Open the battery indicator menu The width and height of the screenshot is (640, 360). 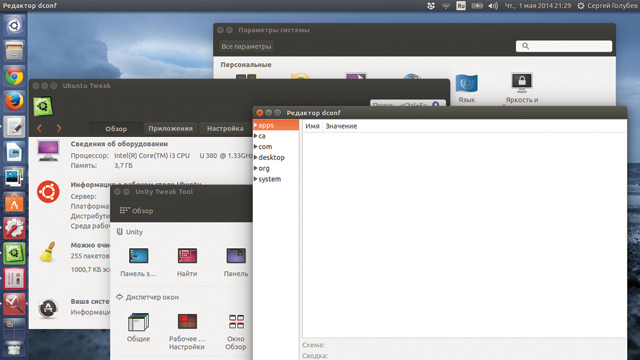click(x=477, y=6)
